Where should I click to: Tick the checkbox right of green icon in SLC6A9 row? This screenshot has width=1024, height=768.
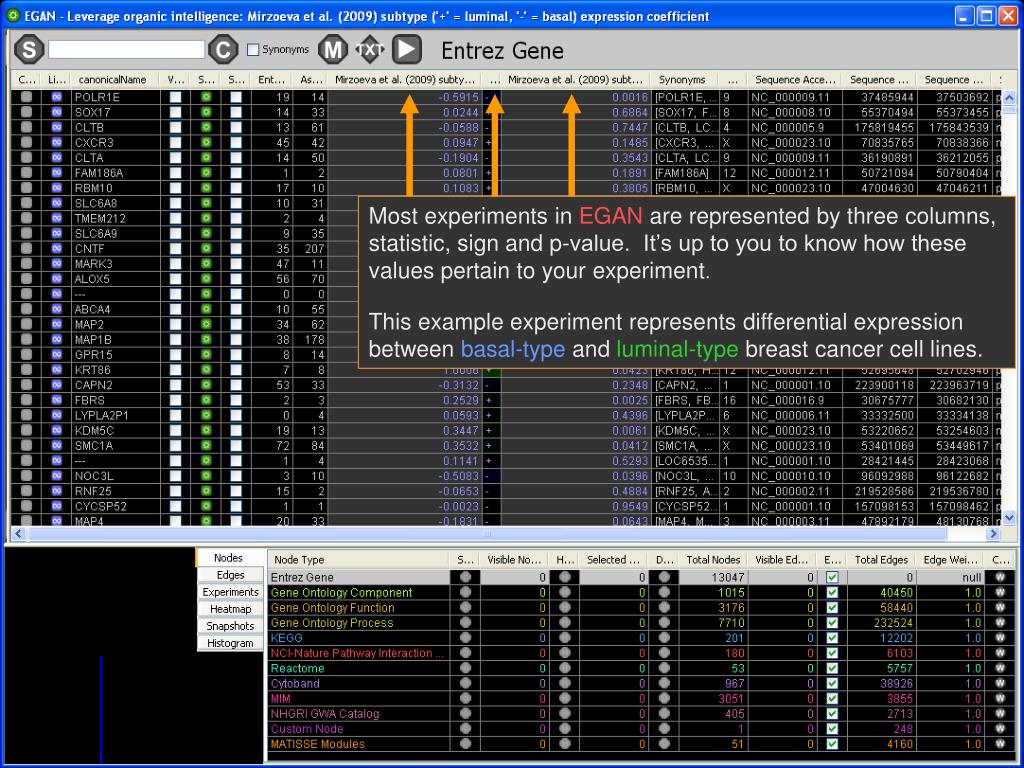(x=236, y=234)
